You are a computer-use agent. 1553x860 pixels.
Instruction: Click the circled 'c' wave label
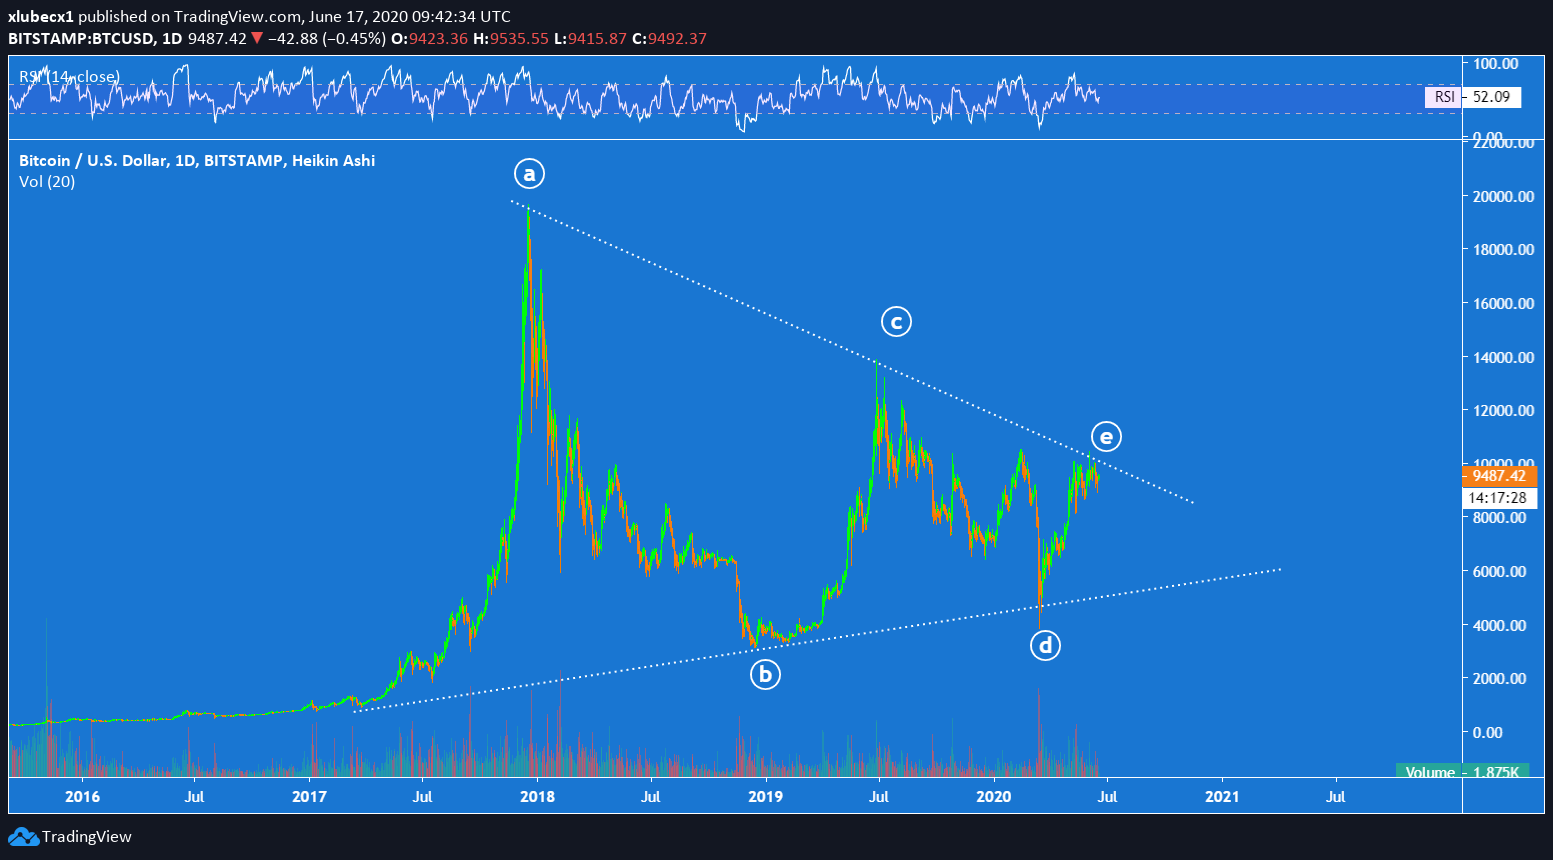click(896, 322)
